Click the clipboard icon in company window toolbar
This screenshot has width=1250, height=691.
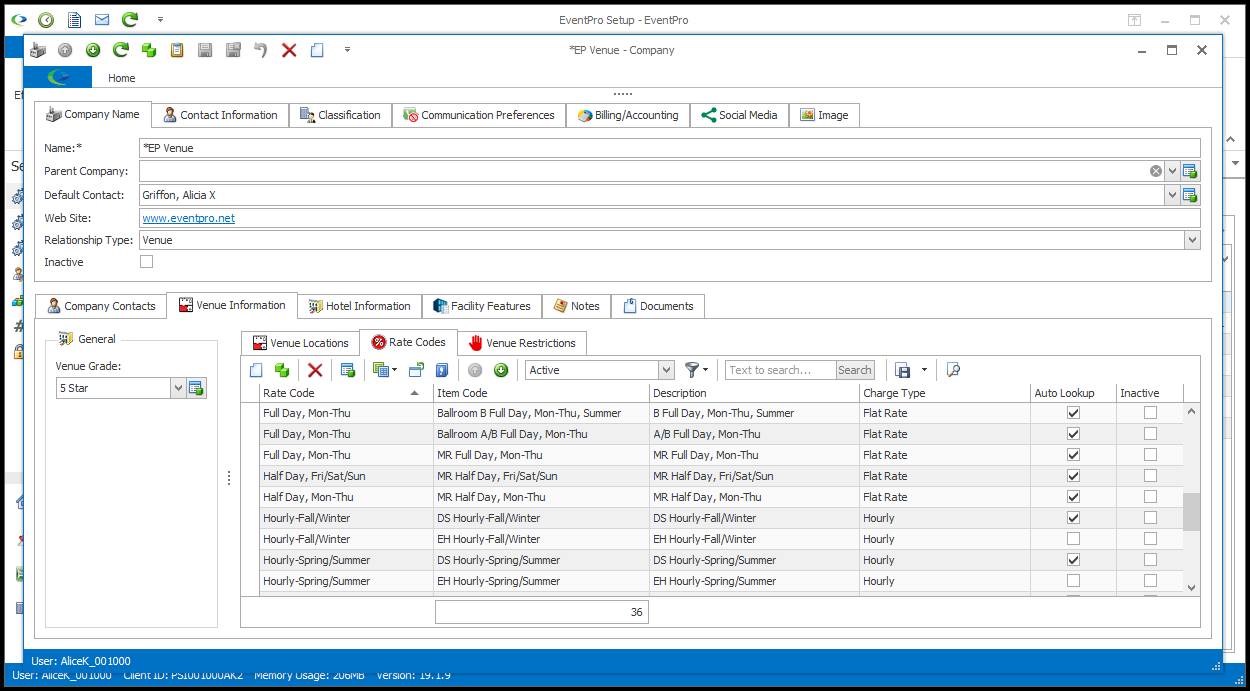click(x=177, y=50)
